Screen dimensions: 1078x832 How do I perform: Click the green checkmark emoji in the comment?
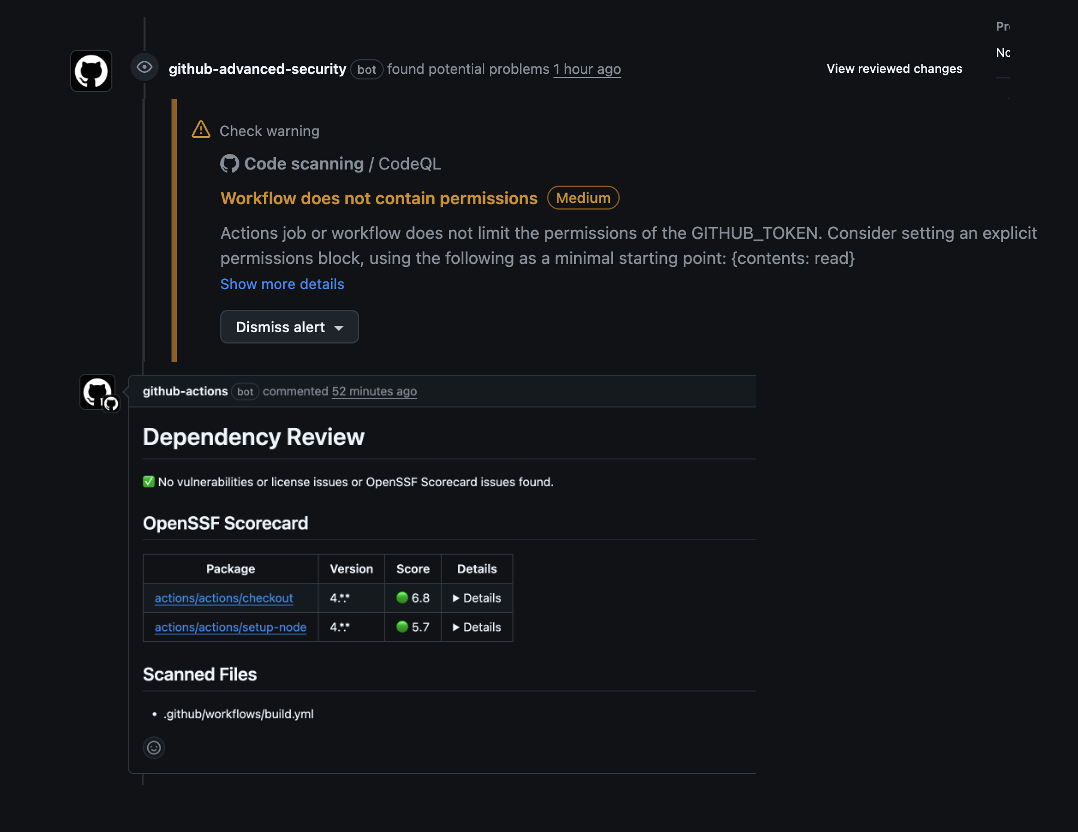pyautogui.click(x=150, y=482)
